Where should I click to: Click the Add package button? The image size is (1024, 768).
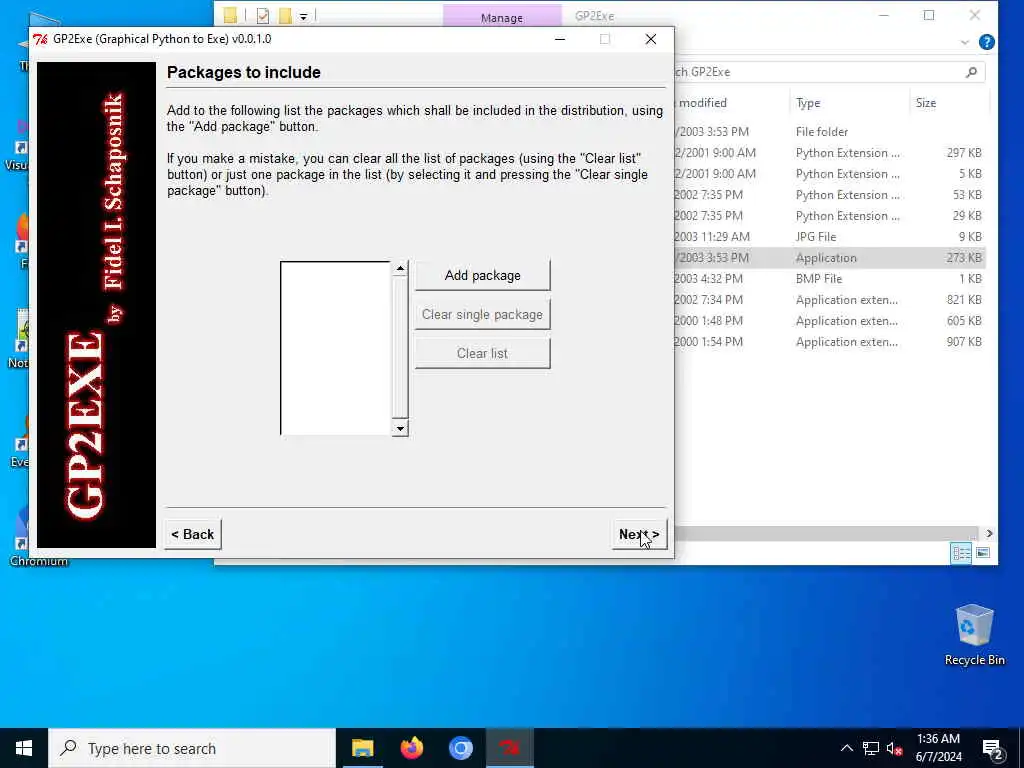483,276
